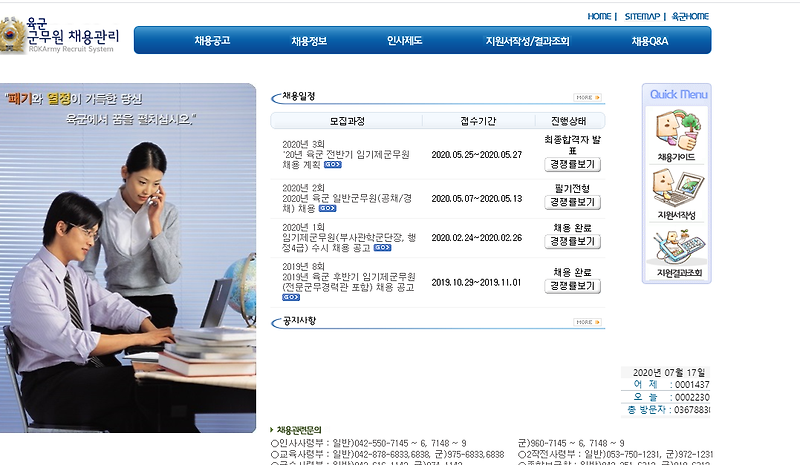
Task: Click the 접수기간 column header
Action: click(478, 121)
